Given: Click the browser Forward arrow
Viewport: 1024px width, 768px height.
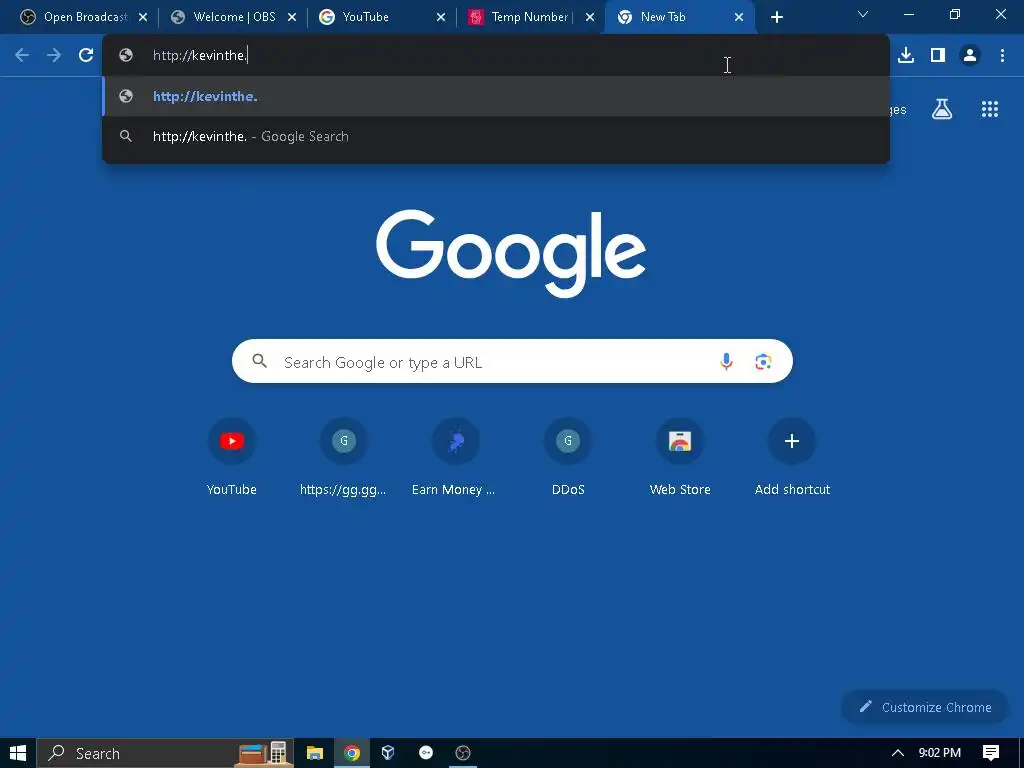Looking at the screenshot, I should [x=54, y=56].
